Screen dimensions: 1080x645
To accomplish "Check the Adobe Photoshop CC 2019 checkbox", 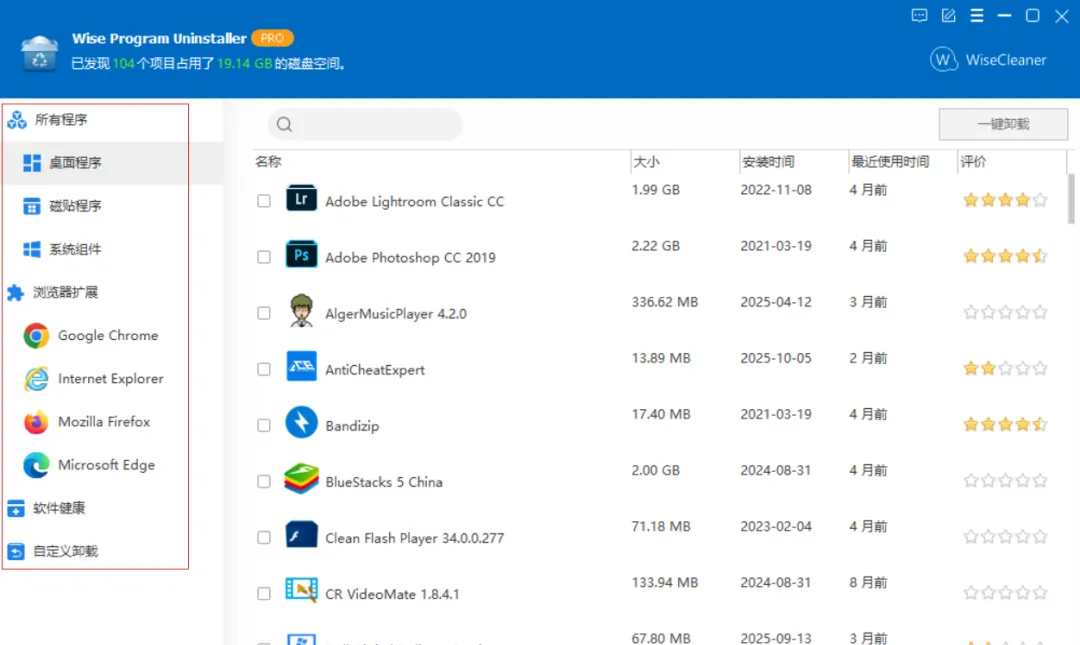I will coord(264,257).
